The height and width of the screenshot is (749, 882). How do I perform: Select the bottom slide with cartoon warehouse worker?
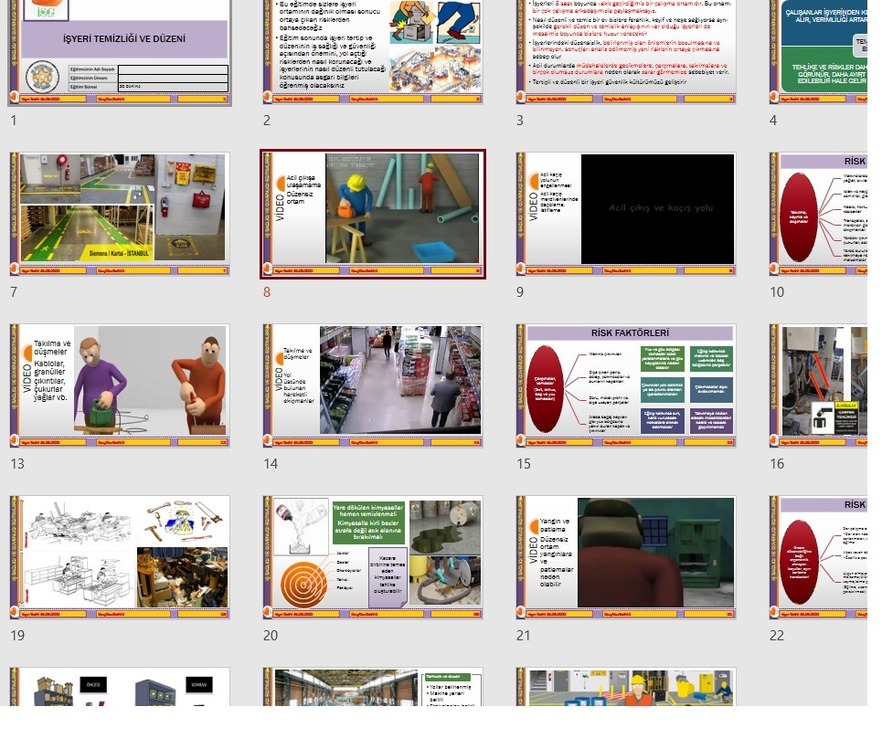[x=626, y=687]
